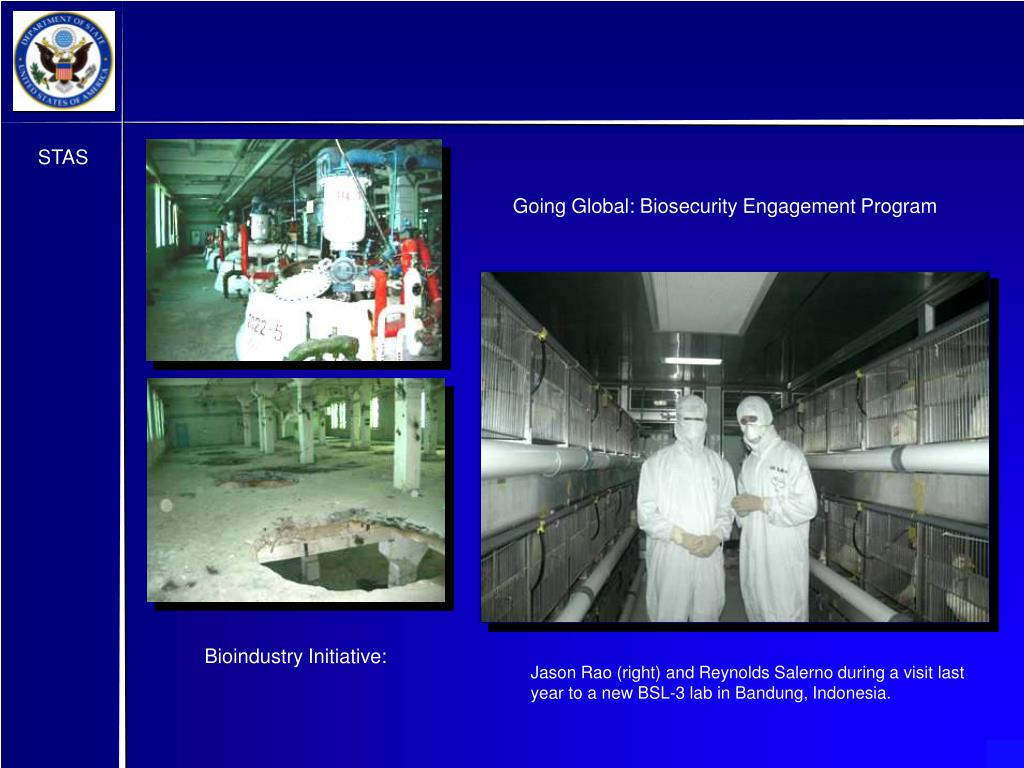1024x768 pixels.
Task: Click the 'Going Global: Biosecurity Engagement Program' heading
Action: [724, 206]
